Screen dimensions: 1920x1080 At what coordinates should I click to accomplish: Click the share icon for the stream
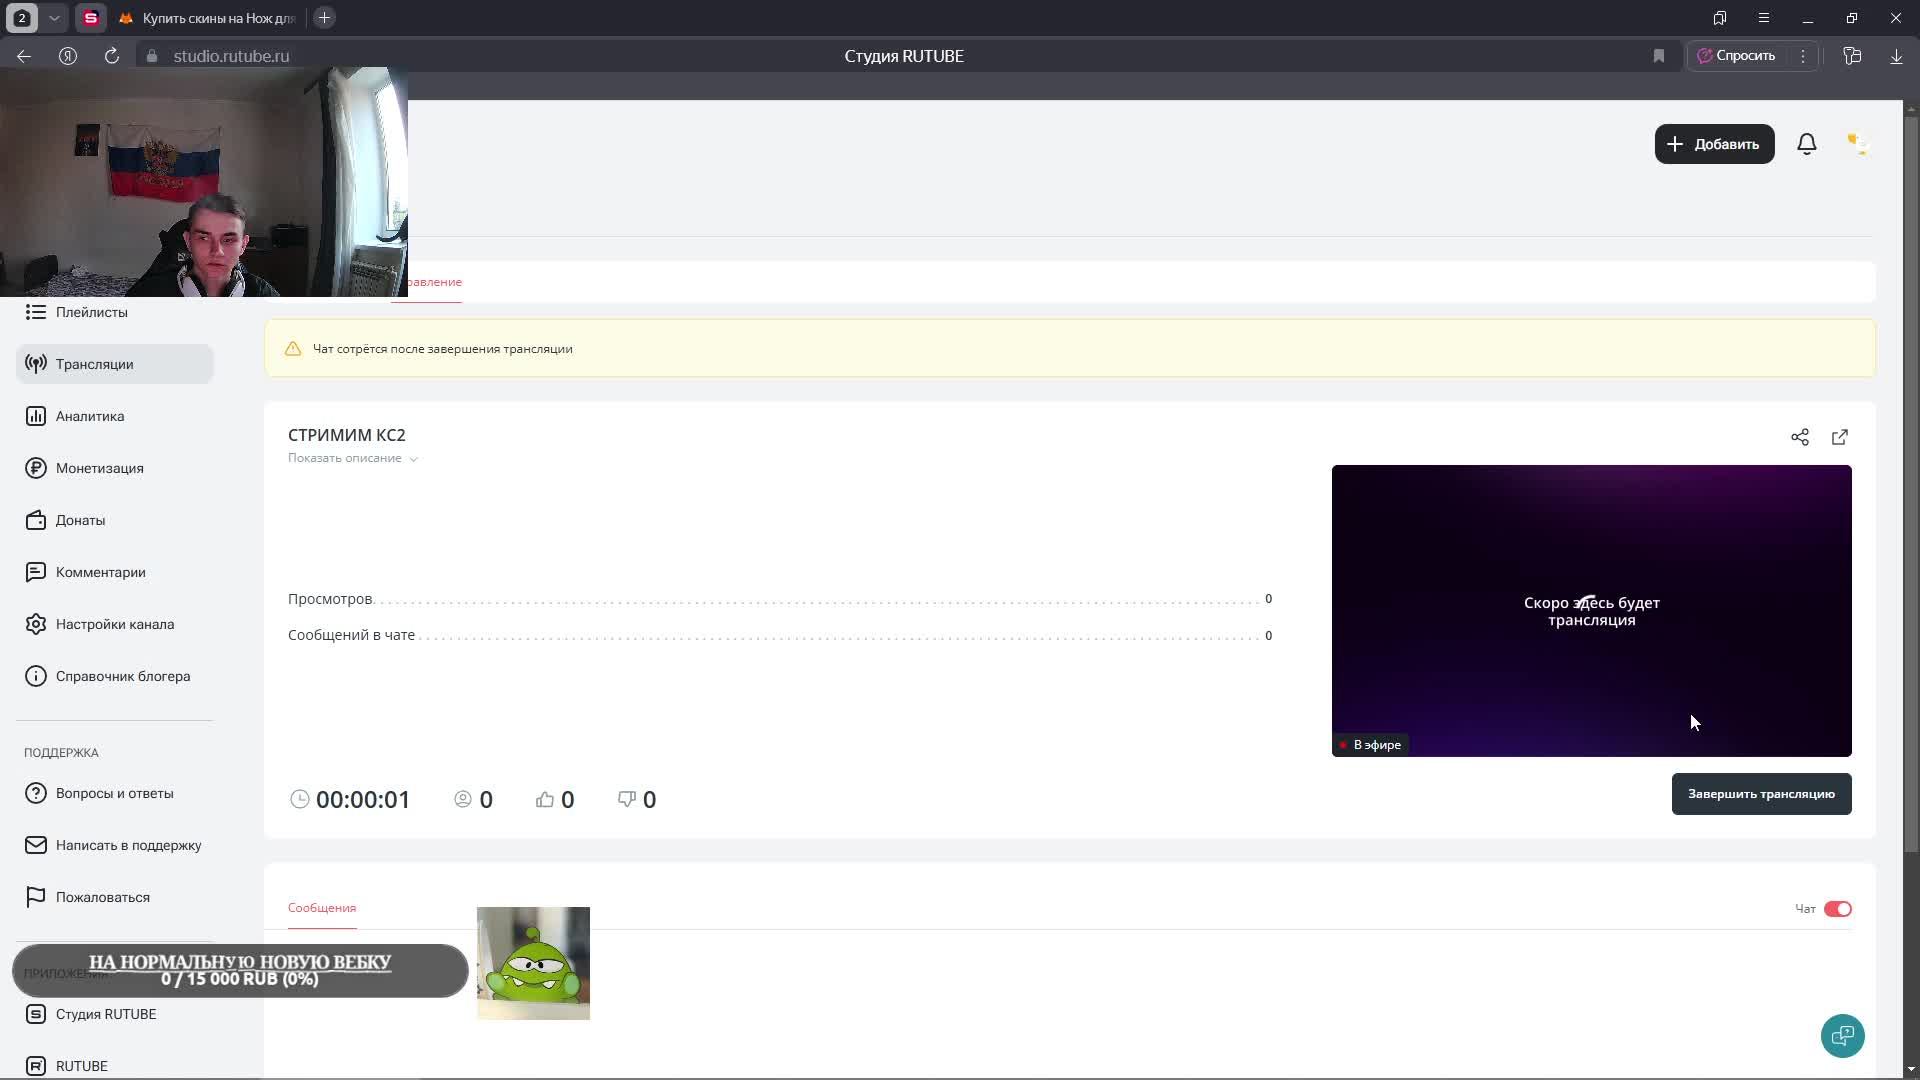pyautogui.click(x=1800, y=437)
